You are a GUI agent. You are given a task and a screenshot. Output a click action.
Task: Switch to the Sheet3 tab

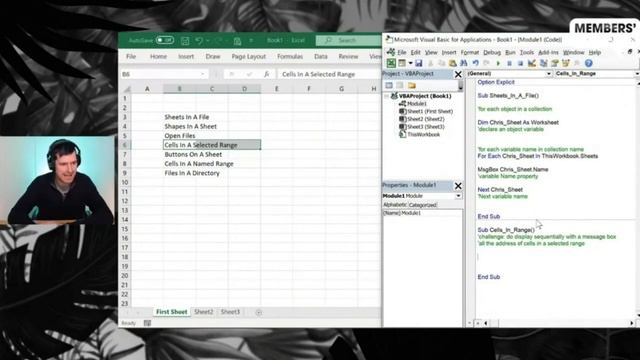point(230,312)
